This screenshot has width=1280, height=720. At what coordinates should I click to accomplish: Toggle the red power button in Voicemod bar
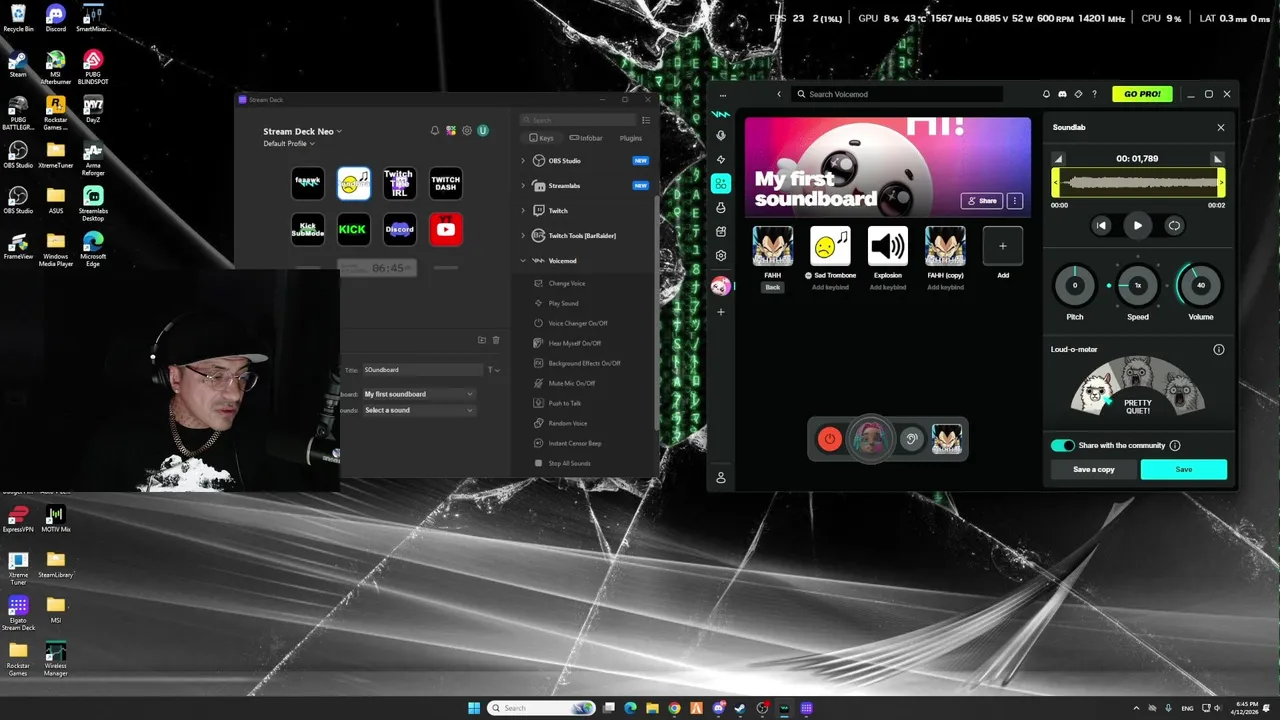[x=829, y=439]
